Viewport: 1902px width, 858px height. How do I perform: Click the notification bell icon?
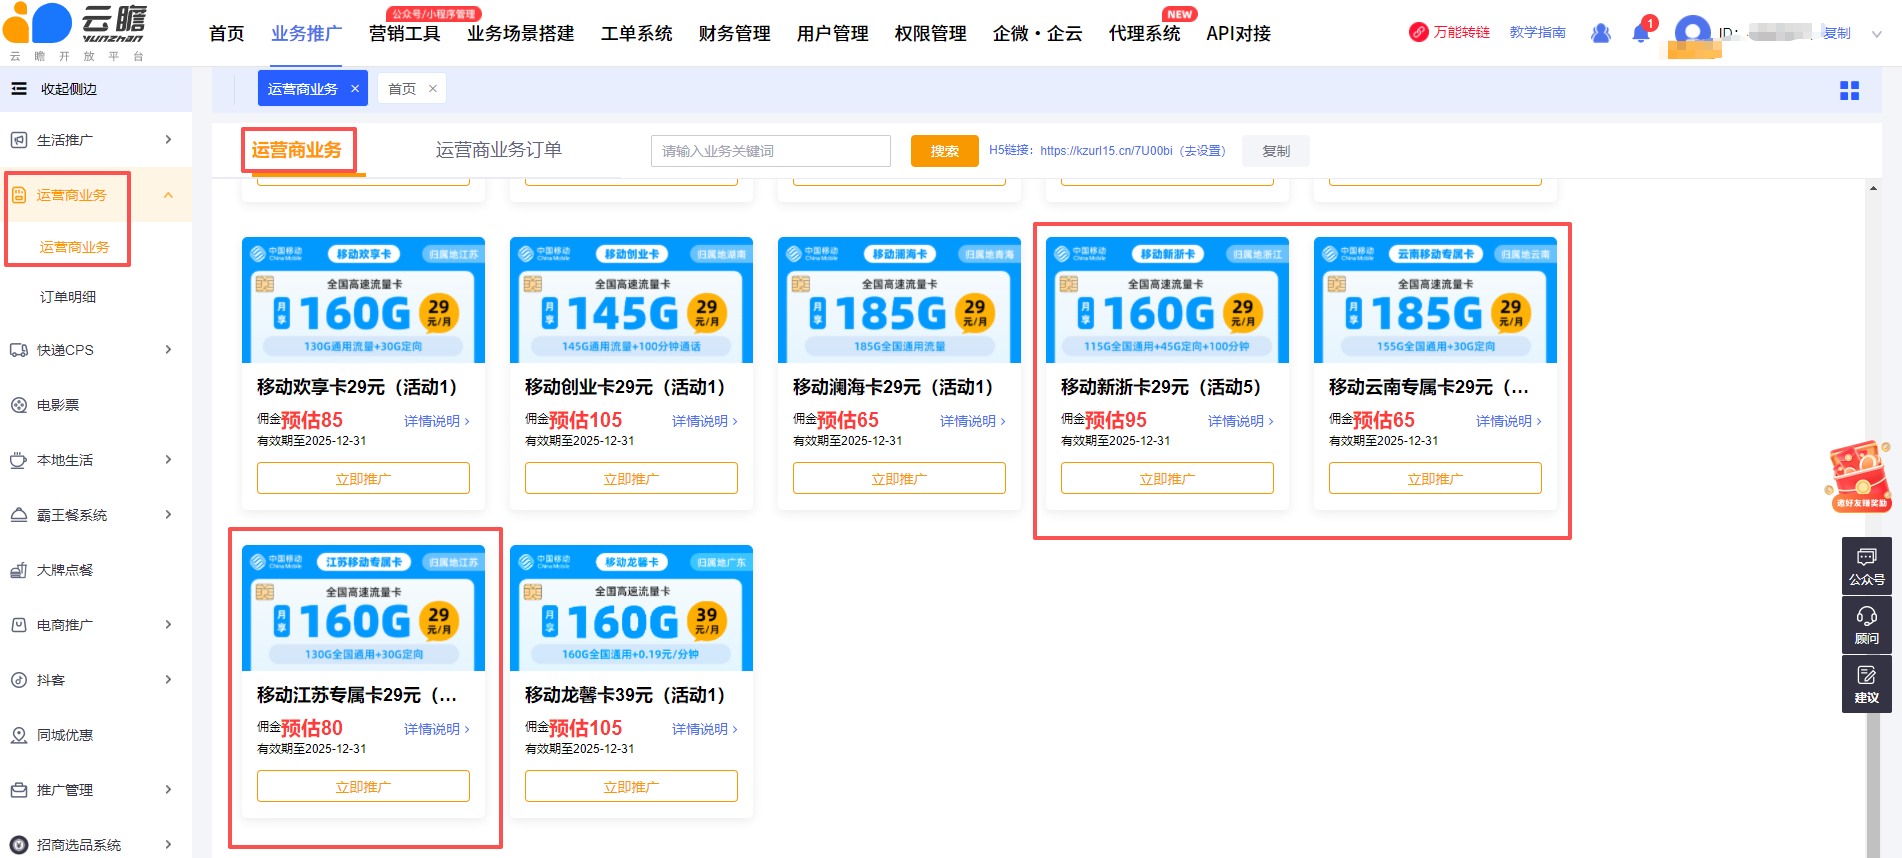point(1640,33)
